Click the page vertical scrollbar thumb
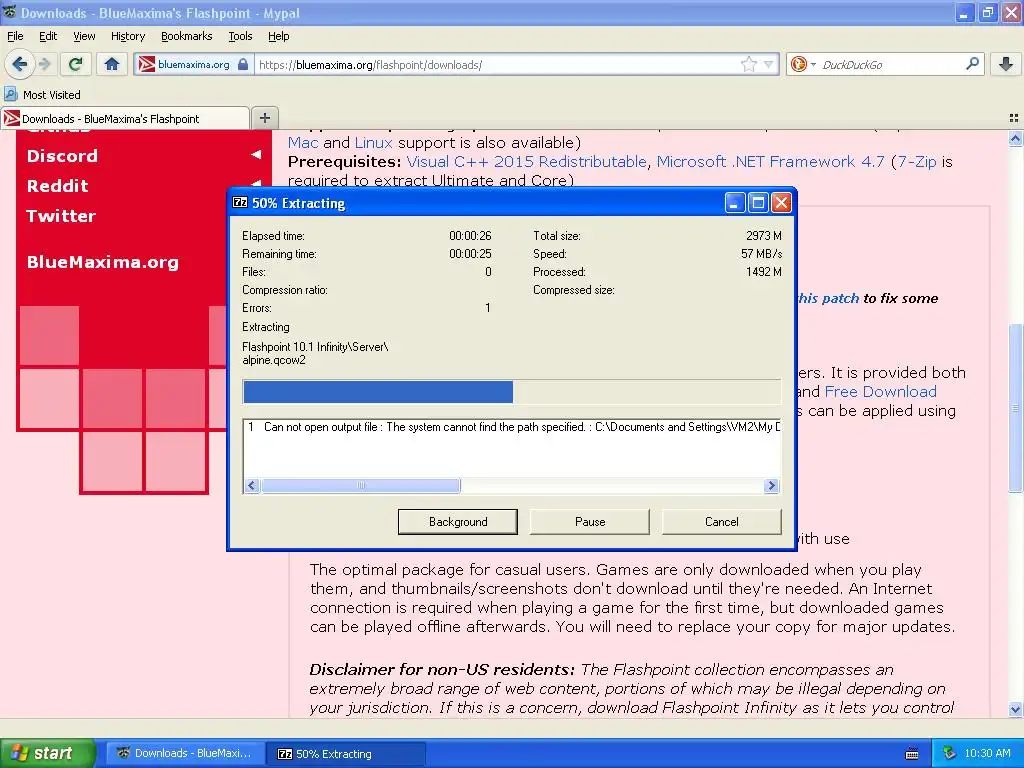The width and height of the screenshot is (1024, 768). [1015, 408]
